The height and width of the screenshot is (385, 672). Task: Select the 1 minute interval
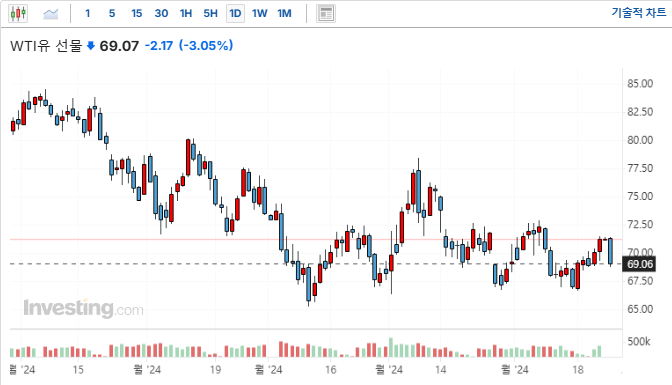(87, 13)
